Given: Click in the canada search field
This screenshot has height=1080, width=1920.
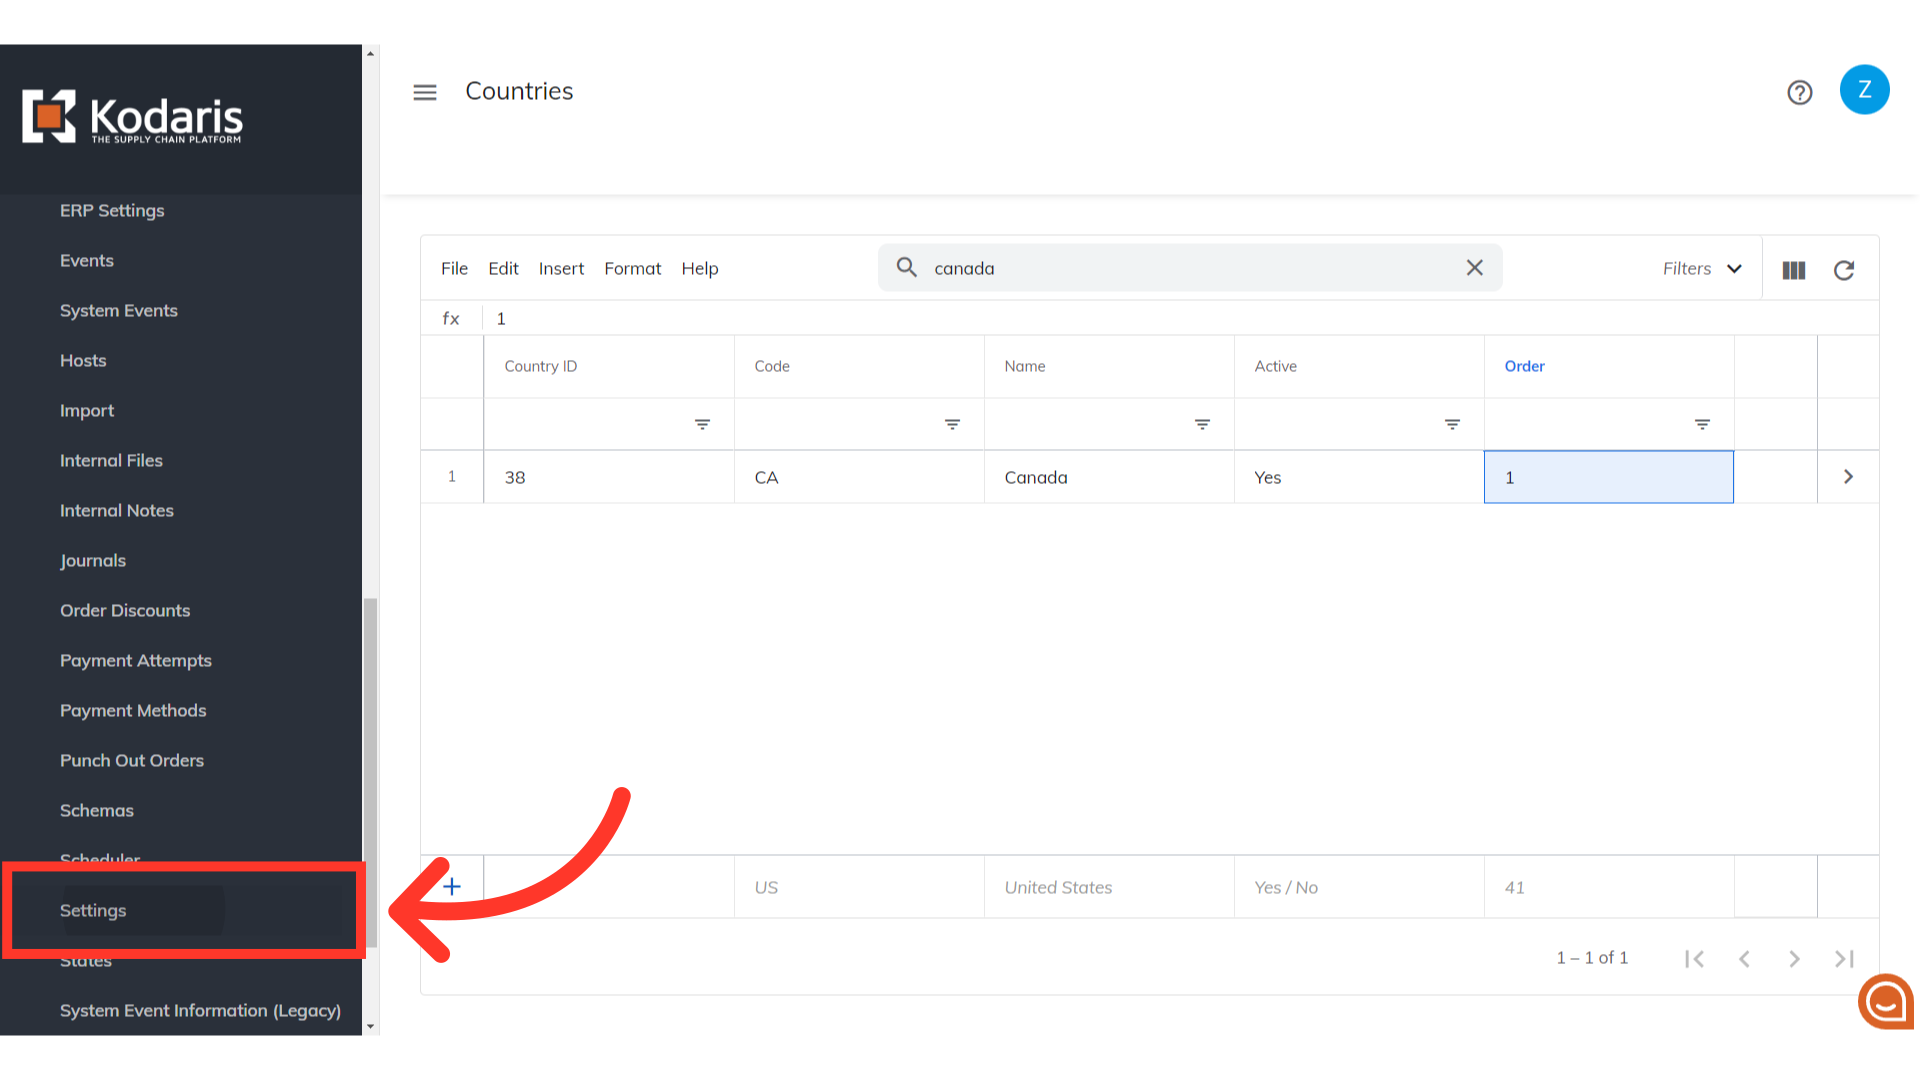Looking at the screenshot, I should (1190, 269).
